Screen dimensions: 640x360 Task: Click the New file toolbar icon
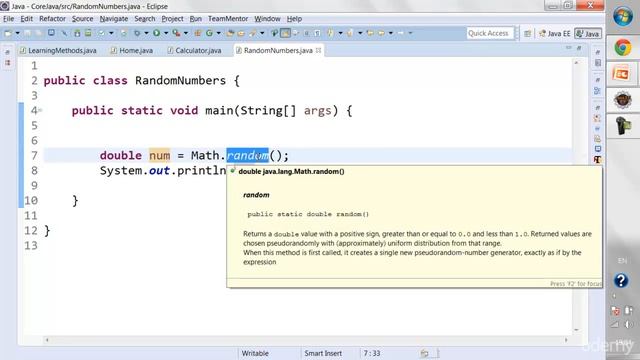8,33
